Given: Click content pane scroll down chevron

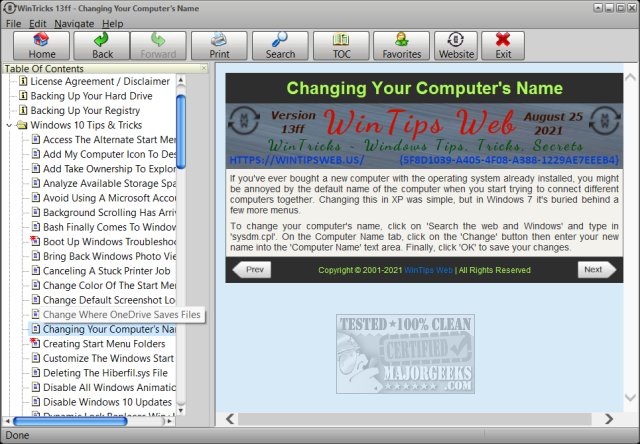Looking at the screenshot, I should tap(630, 397).
